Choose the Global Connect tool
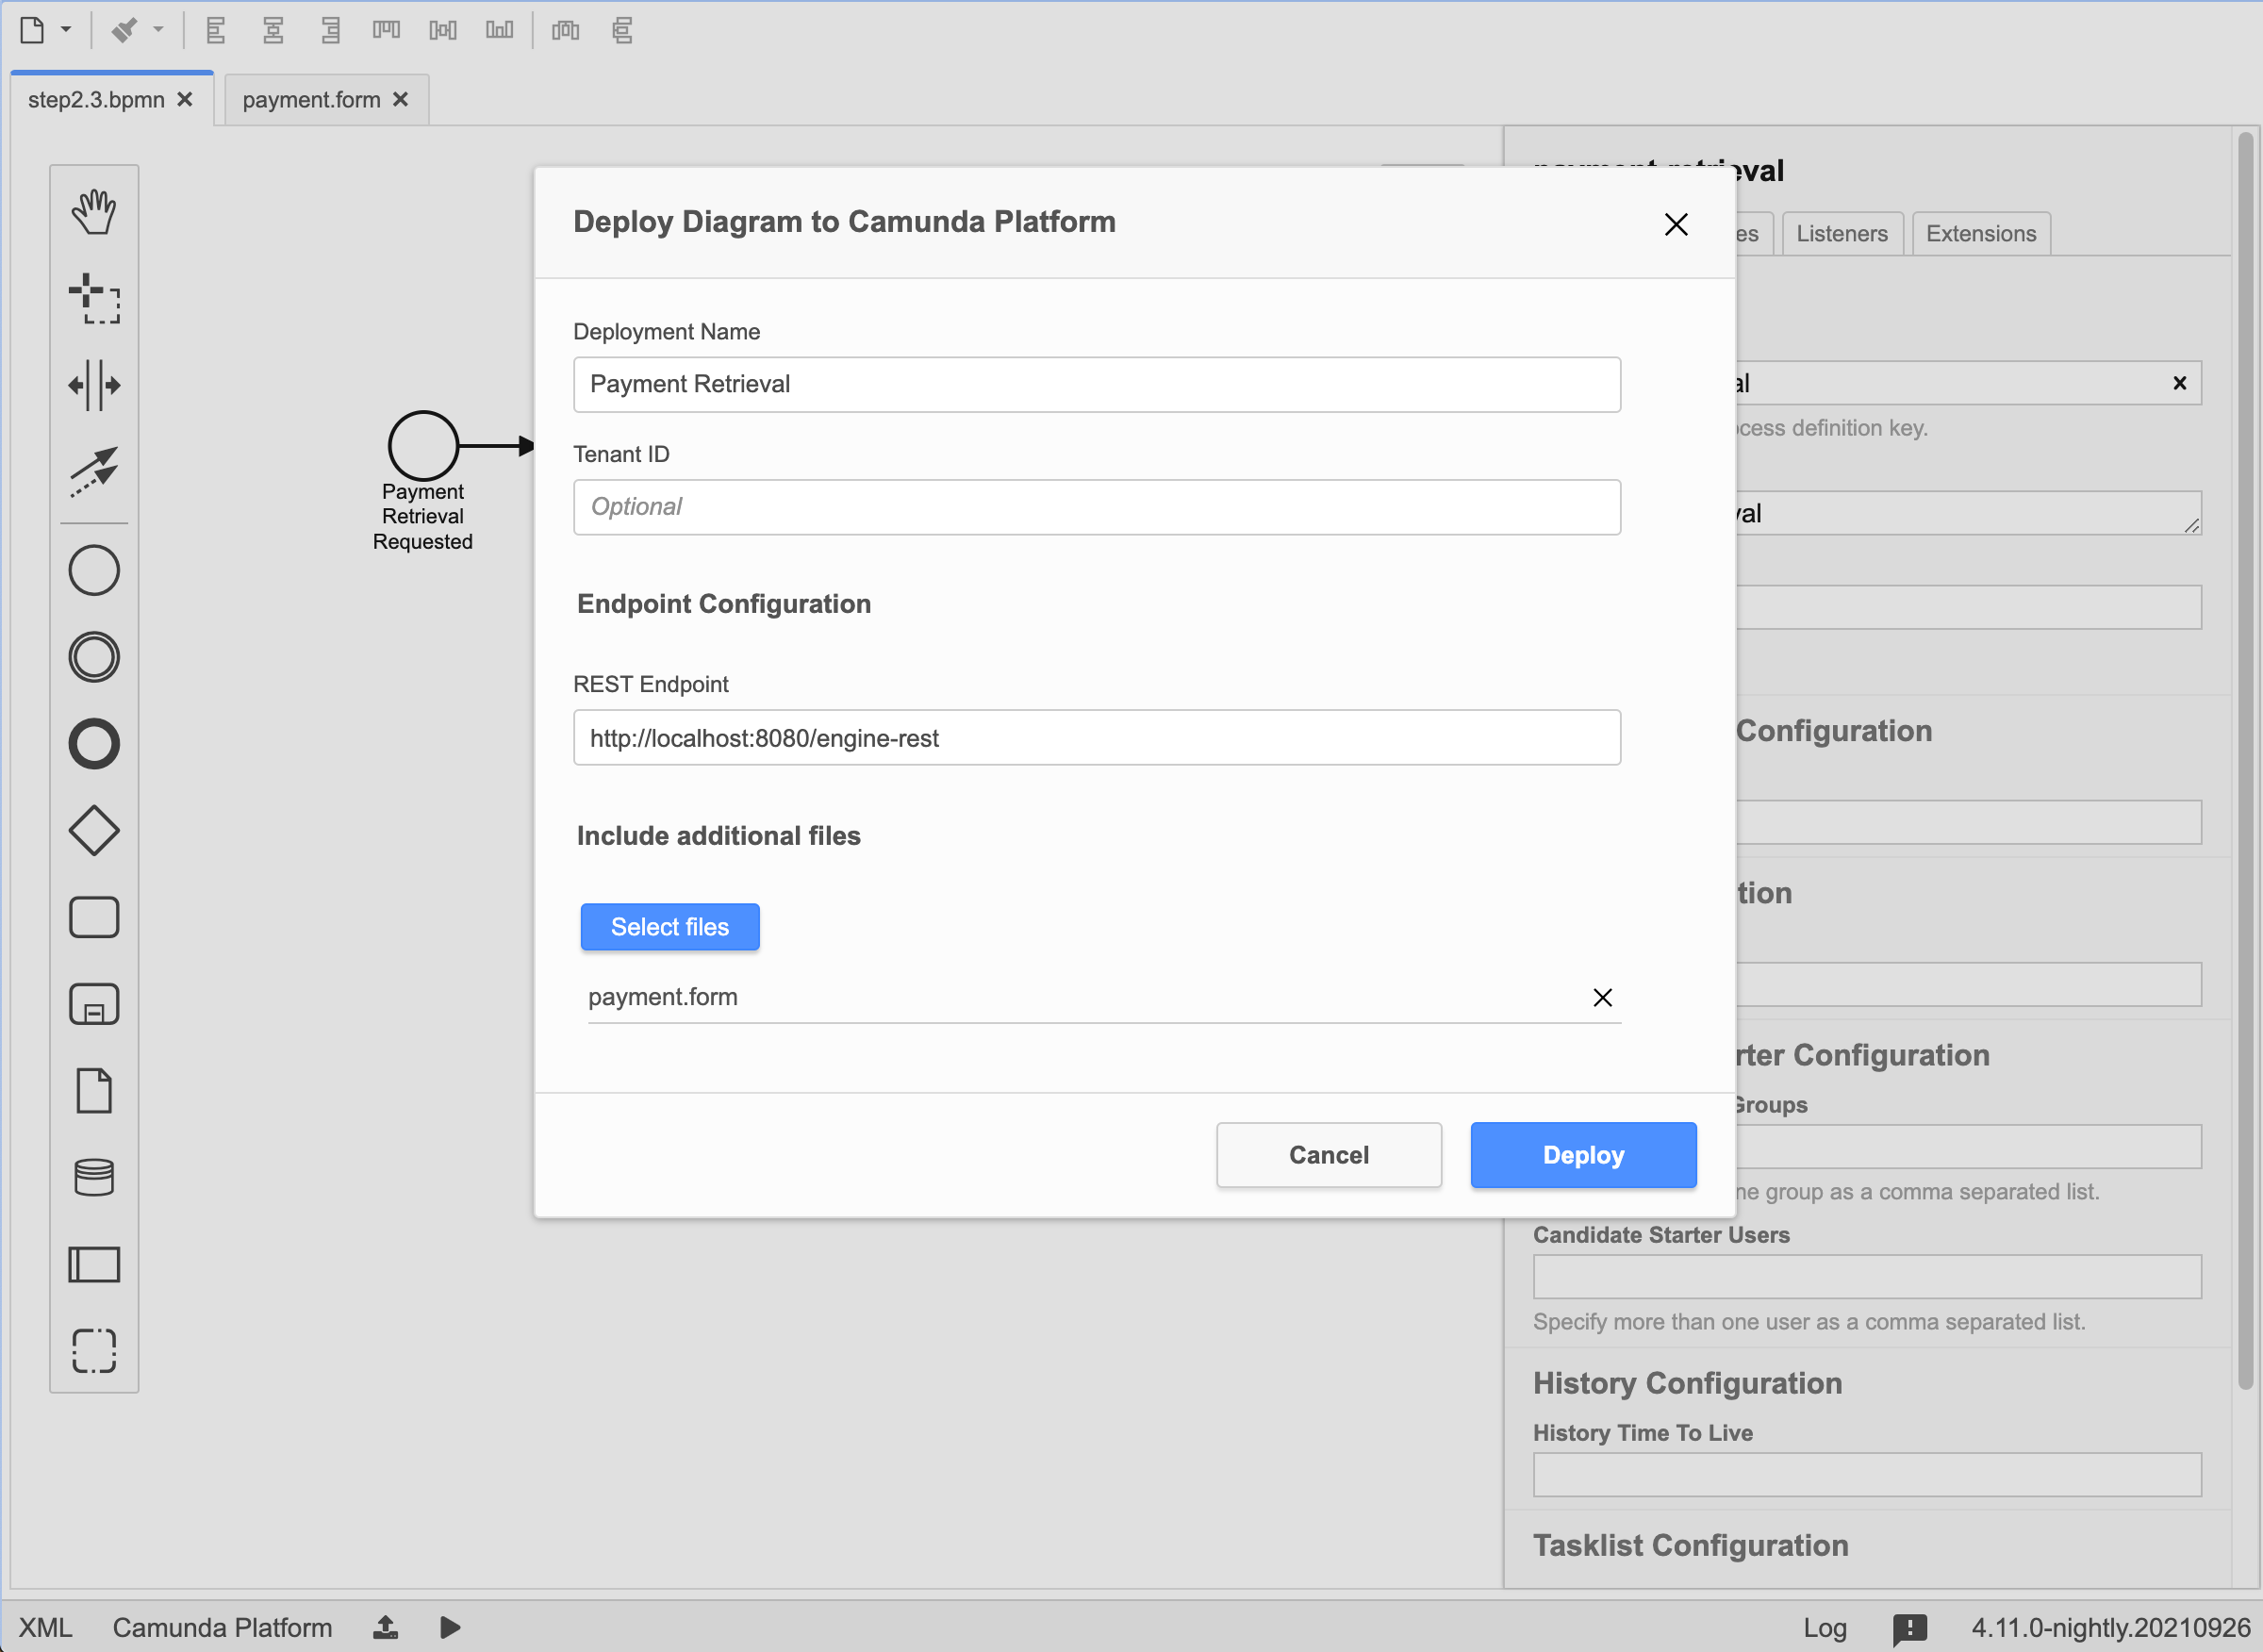This screenshot has height=1652, width=2263. point(94,471)
